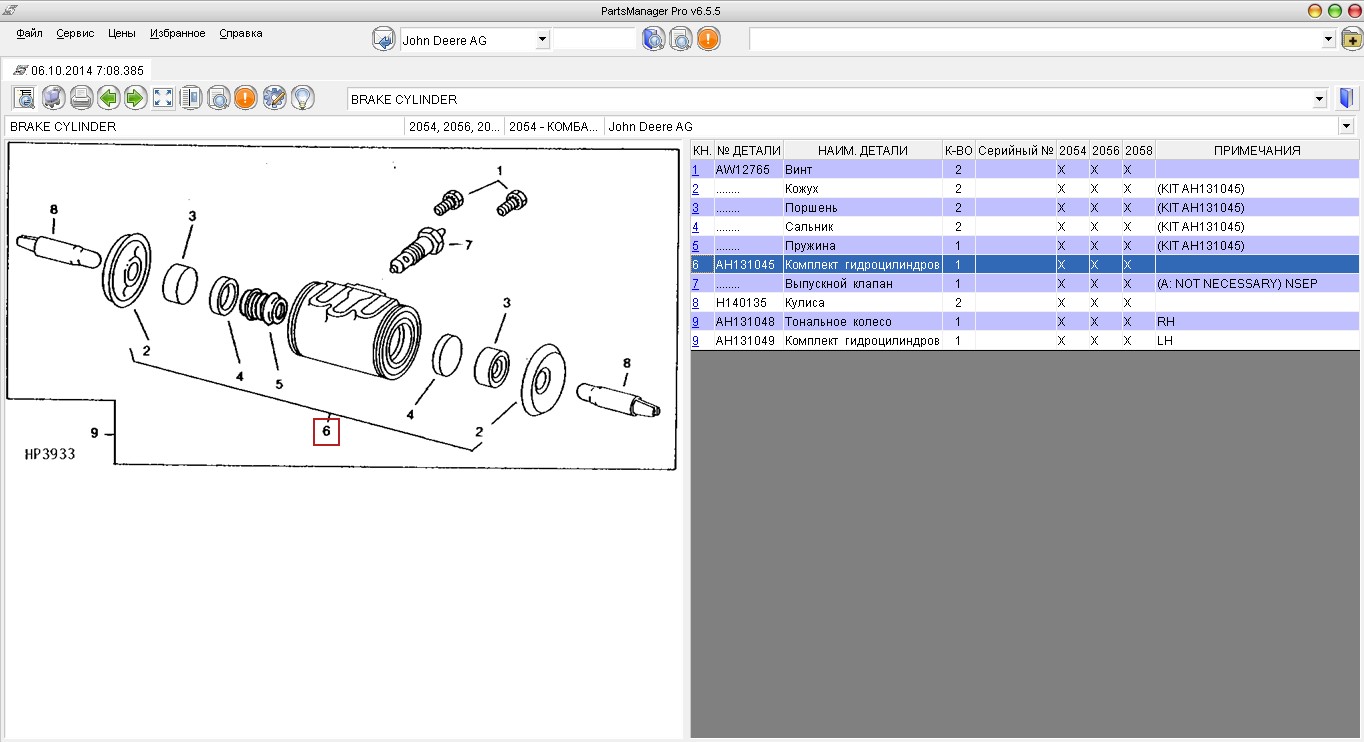The height and width of the screenshot is (742, 1364).
Task: Click the blue book icon beside section dropdown
Action: (1347, 98)
